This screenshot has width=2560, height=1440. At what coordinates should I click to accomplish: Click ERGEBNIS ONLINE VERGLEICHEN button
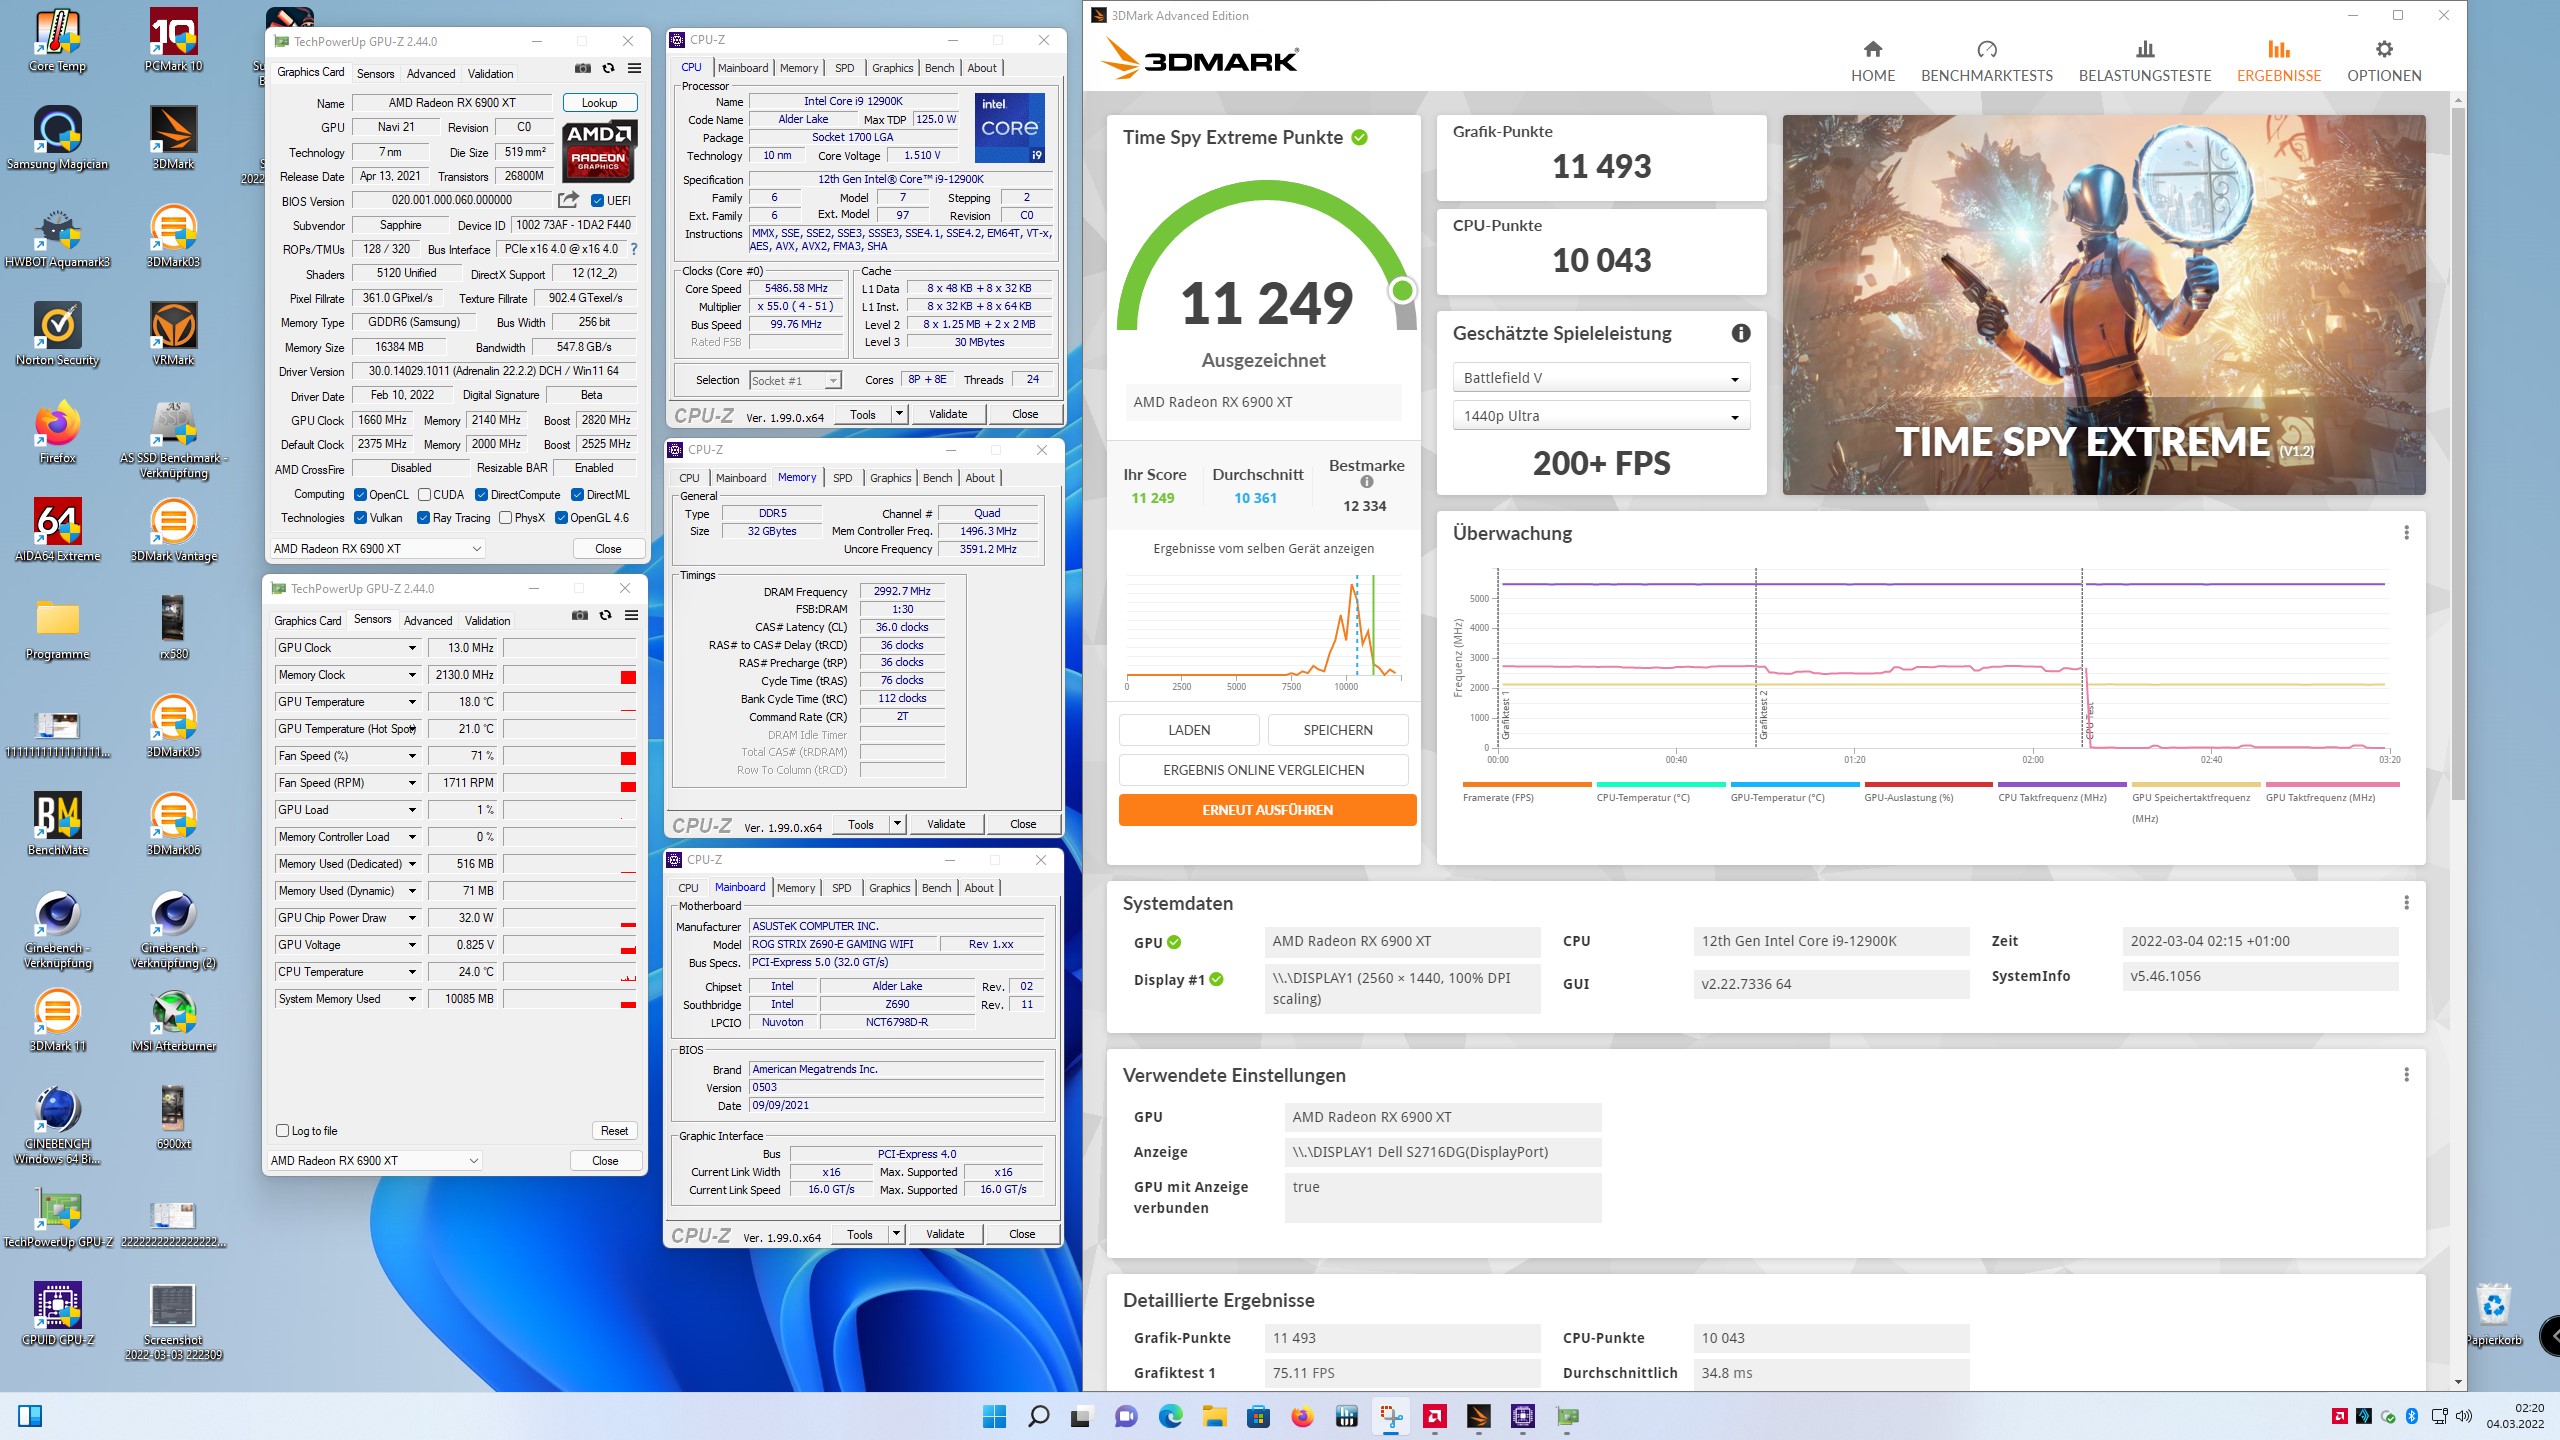click(x=1263, y=770)
